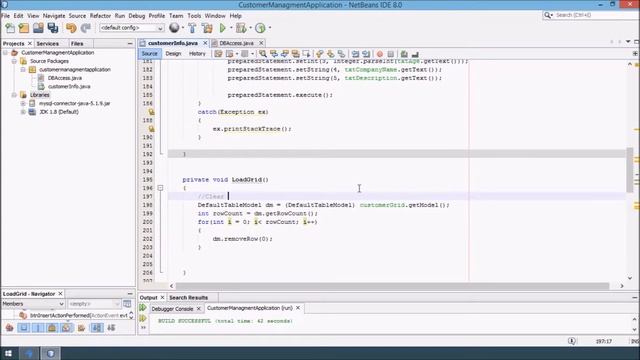Click the Build Project hammer icon
Image resolution: width=640 pixels, height=360 pixels.
click(x=192, y=28)
